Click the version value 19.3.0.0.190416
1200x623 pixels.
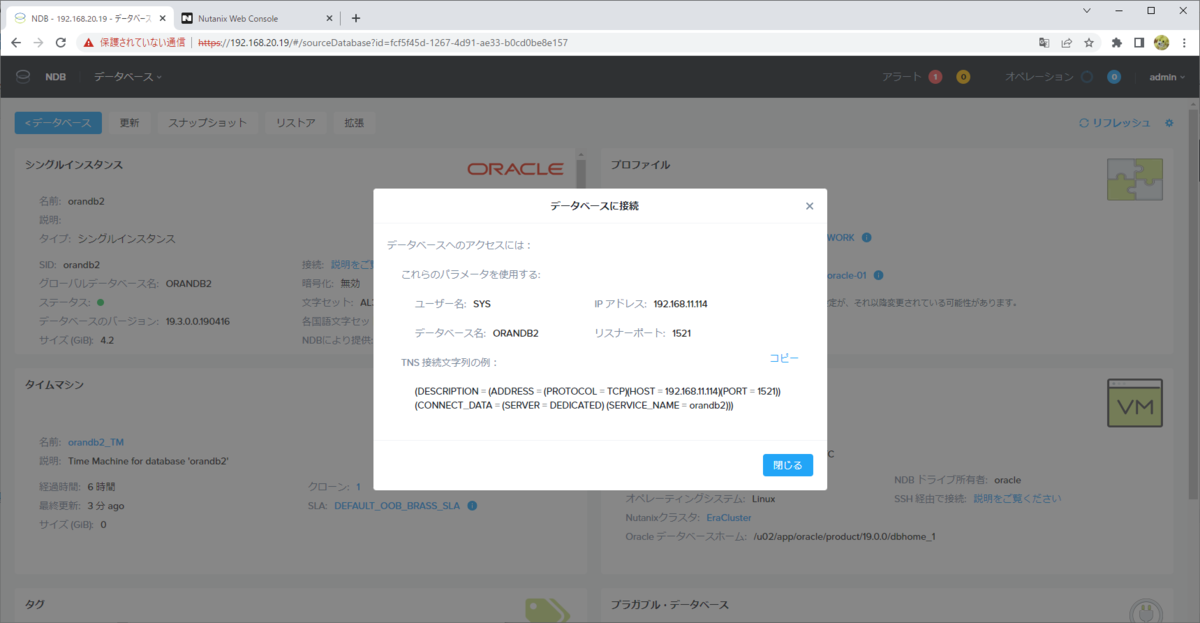(x=198, y=321)
